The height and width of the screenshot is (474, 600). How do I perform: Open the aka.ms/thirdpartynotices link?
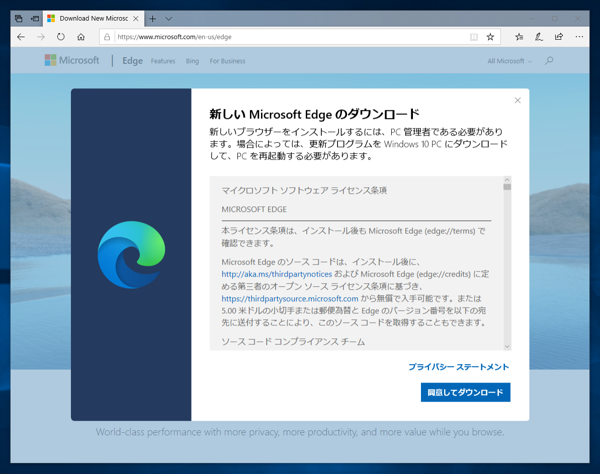(x=277, y=274)
